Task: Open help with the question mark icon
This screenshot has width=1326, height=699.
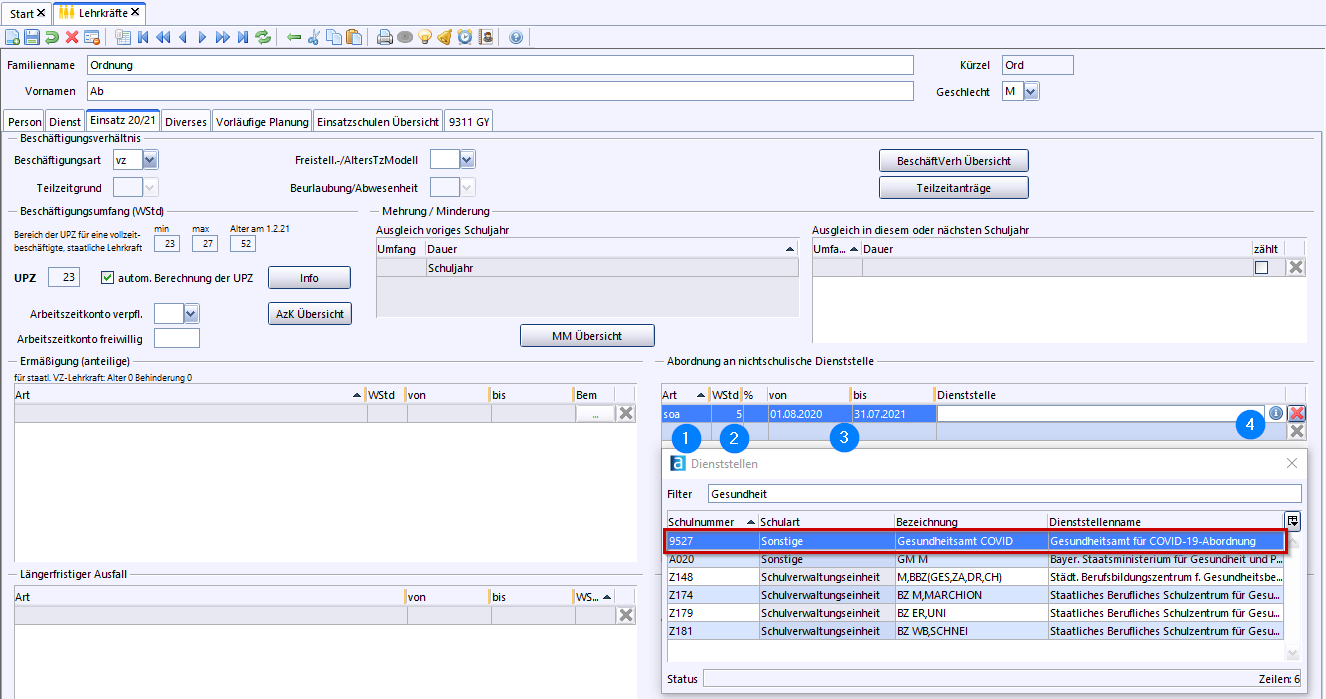Action: [516, 38]
